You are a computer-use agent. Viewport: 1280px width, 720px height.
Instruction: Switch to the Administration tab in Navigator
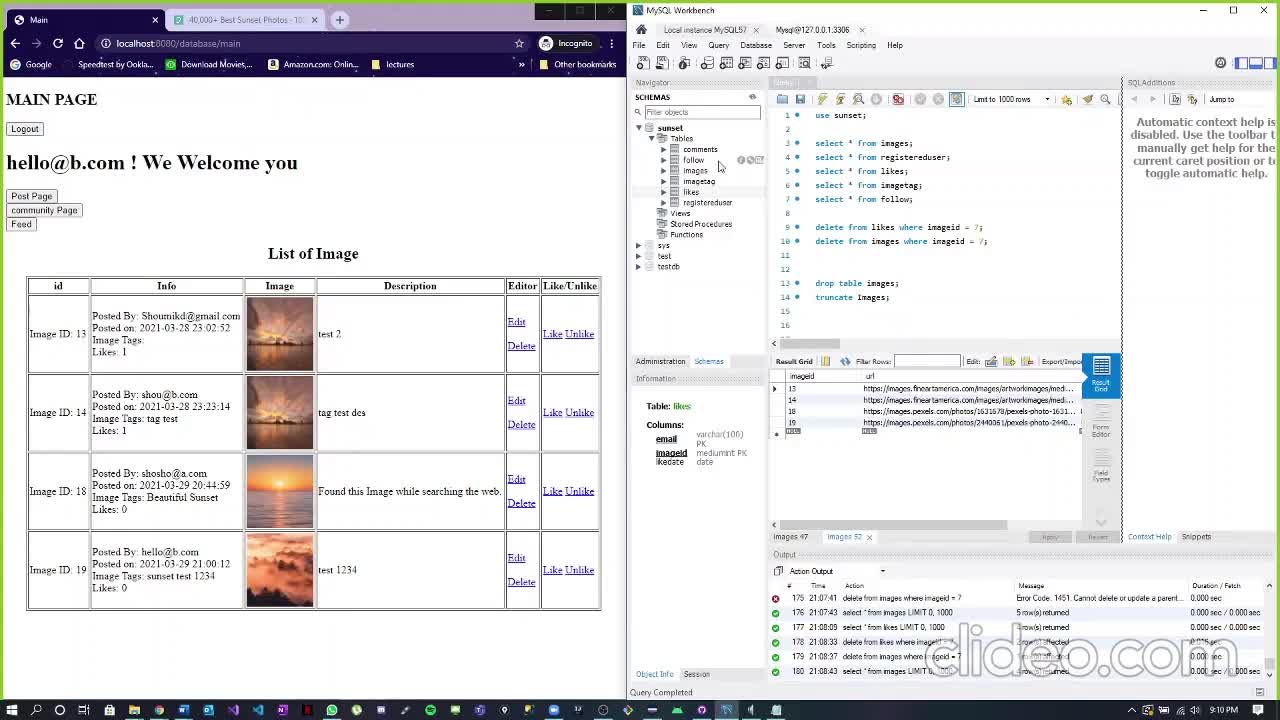(x=660, y=361)
